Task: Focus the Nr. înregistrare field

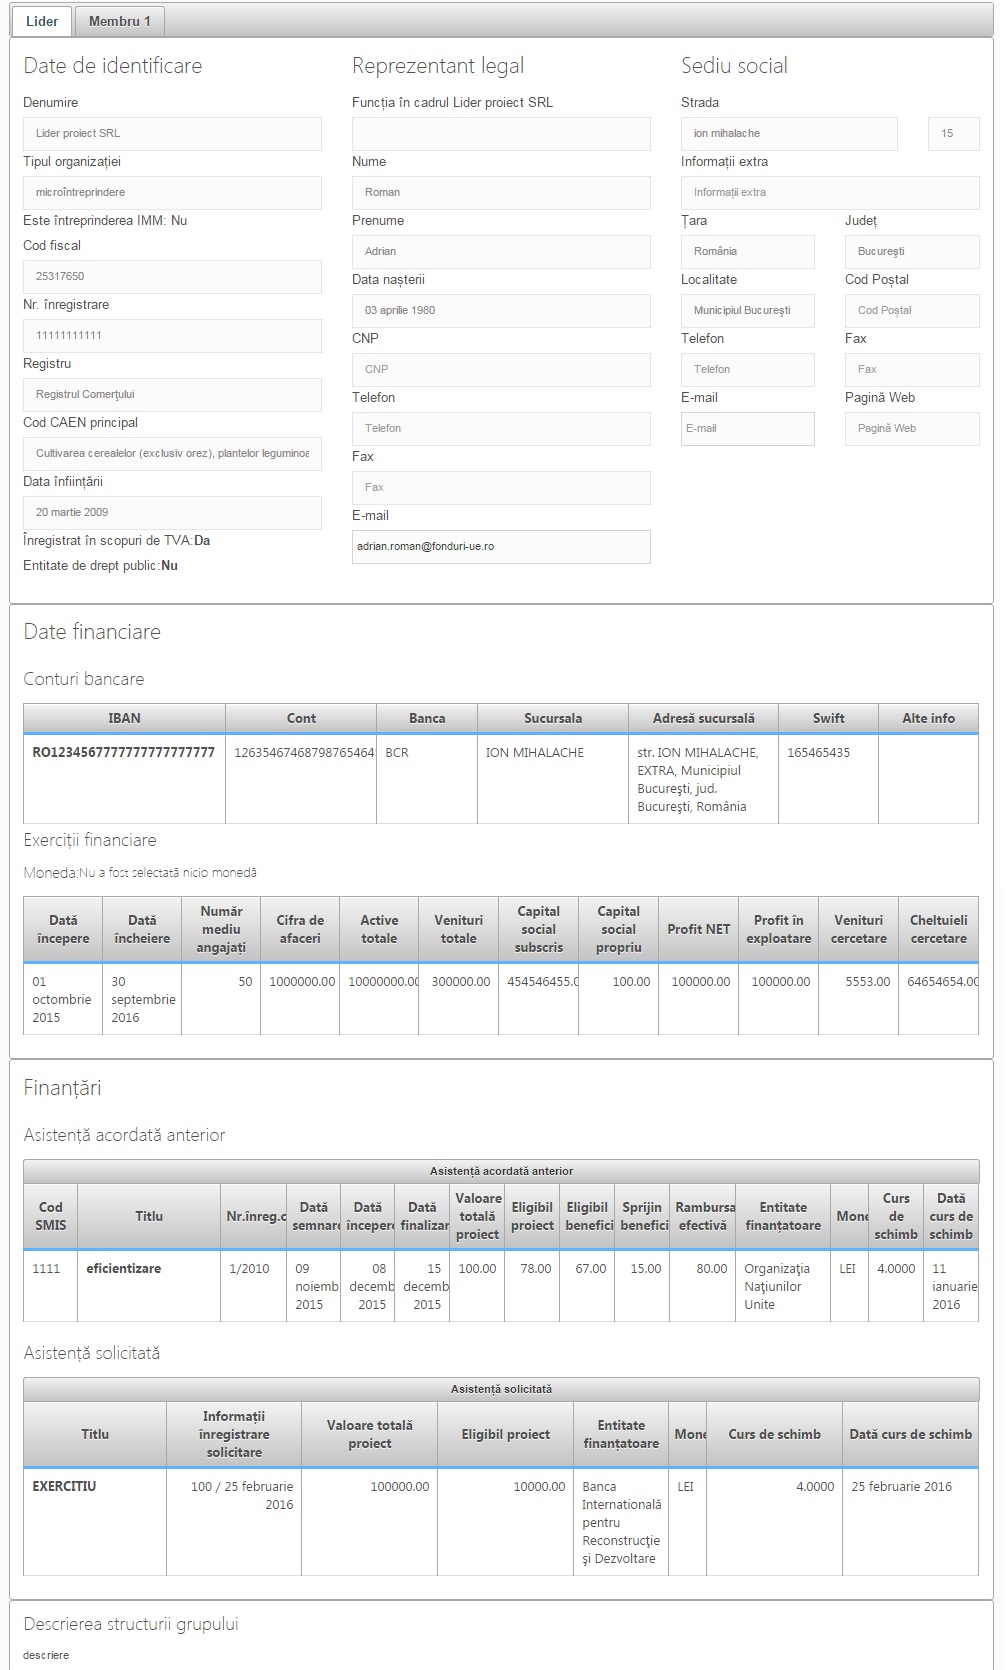Action: [x=172, y=336]
